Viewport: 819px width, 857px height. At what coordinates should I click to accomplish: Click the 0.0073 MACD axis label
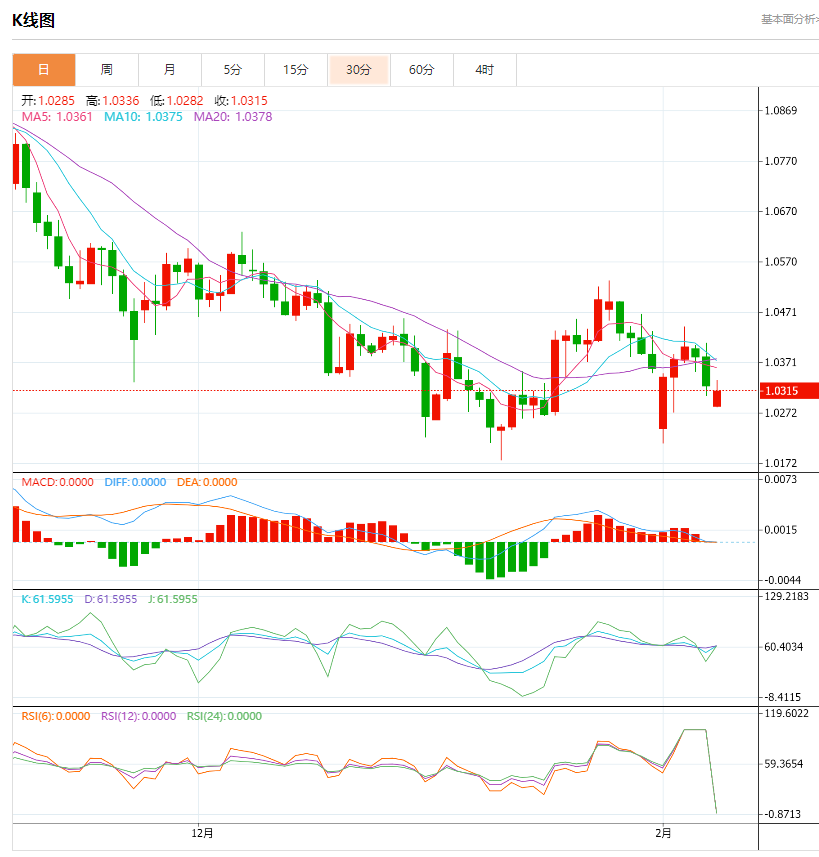pyautogui.click(x=781, y=479)
